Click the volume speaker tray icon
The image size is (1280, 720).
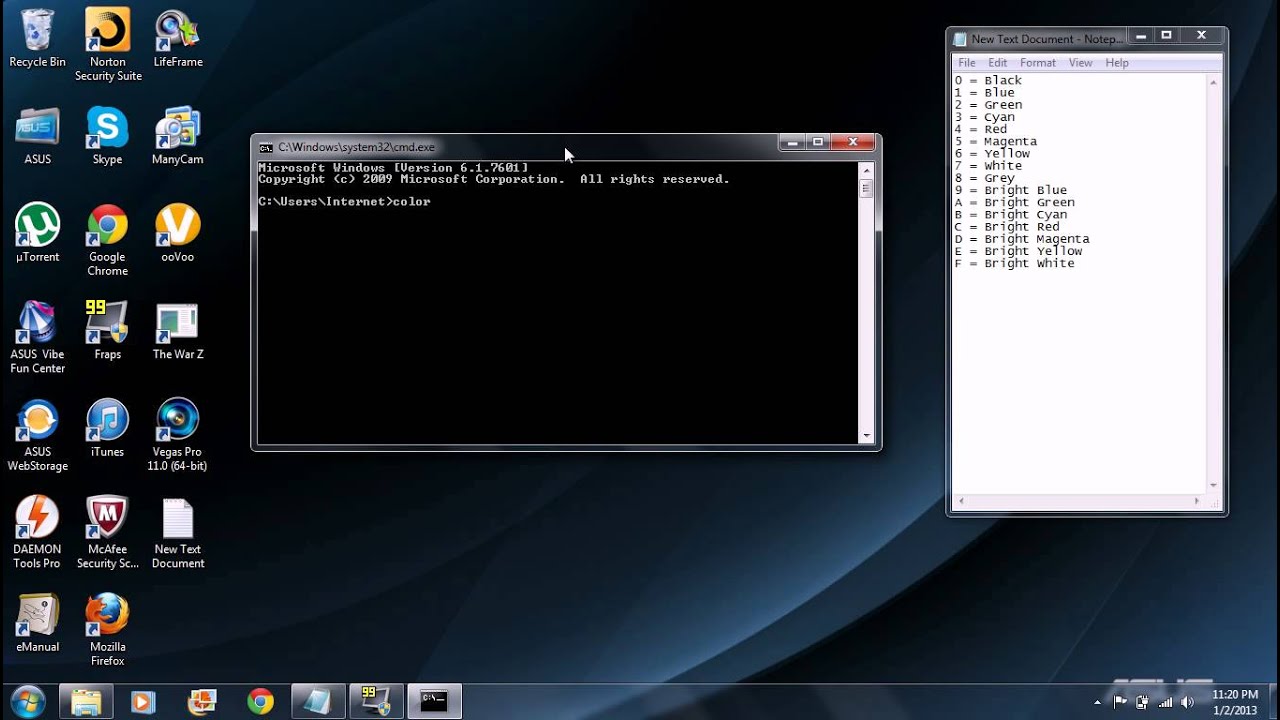(x=1187, y=702)
